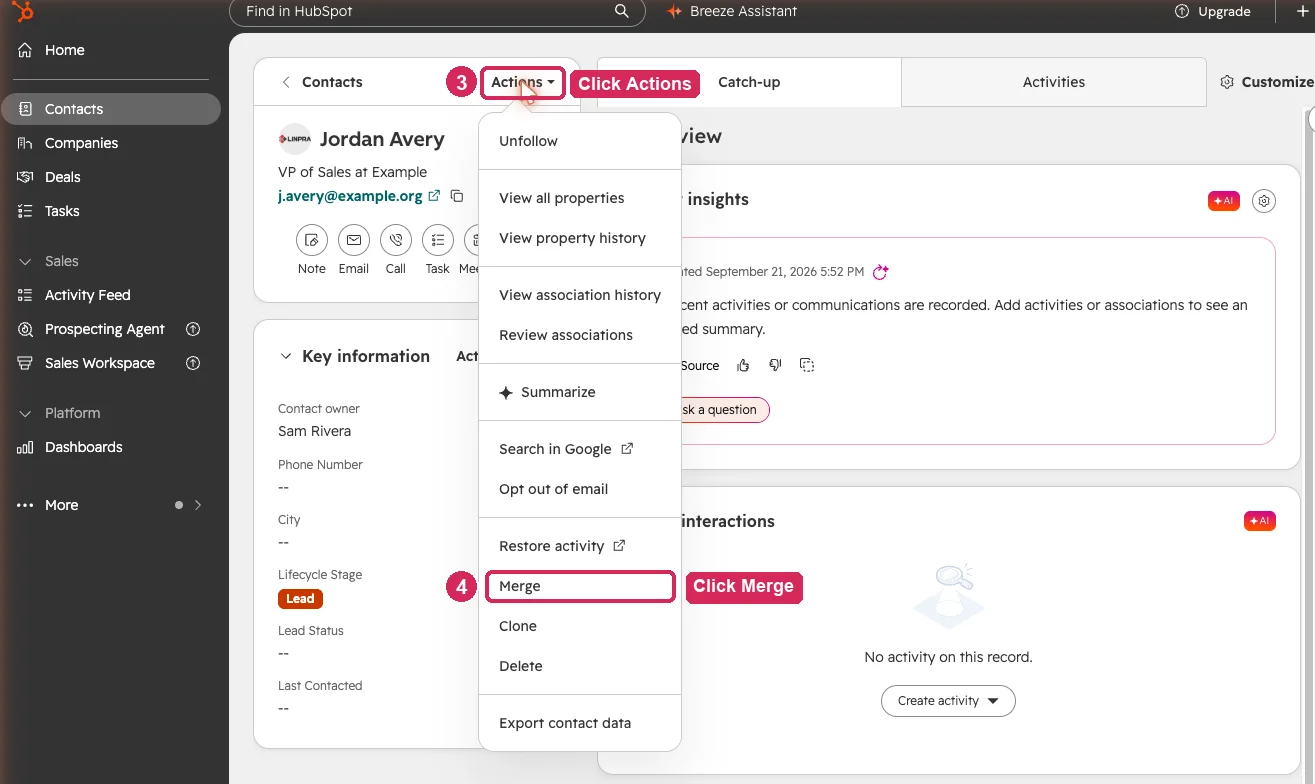The width and height of the screenshot is (1315, 784).
Task: Select View association history
Action: 580,295
